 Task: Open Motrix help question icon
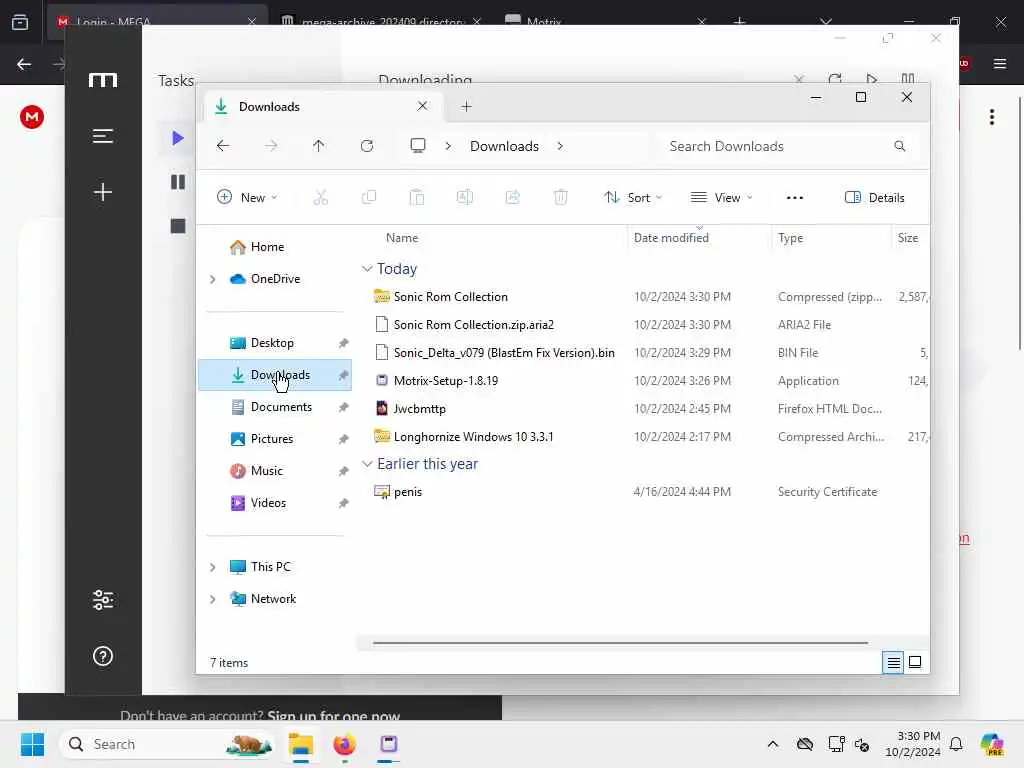pyautogui.click(x=103, y=656)
